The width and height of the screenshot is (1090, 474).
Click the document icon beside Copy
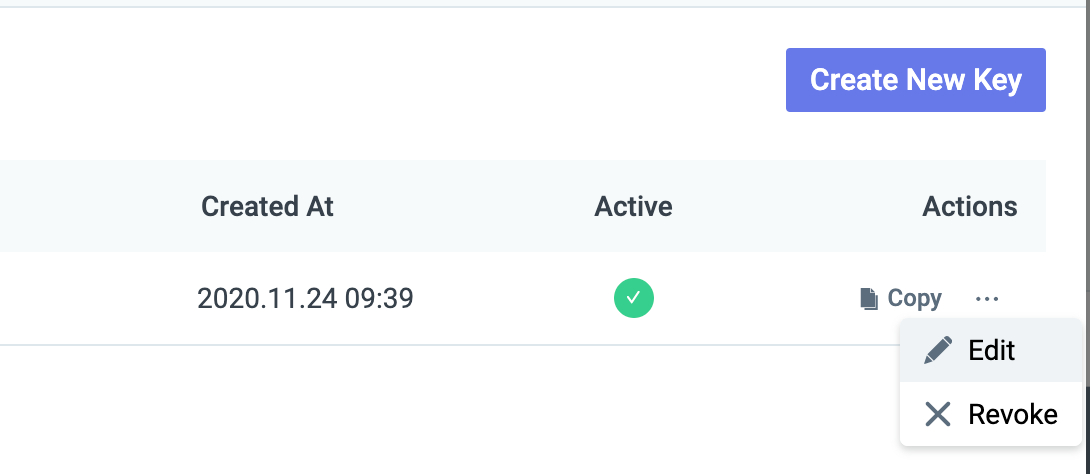(869, 298)
